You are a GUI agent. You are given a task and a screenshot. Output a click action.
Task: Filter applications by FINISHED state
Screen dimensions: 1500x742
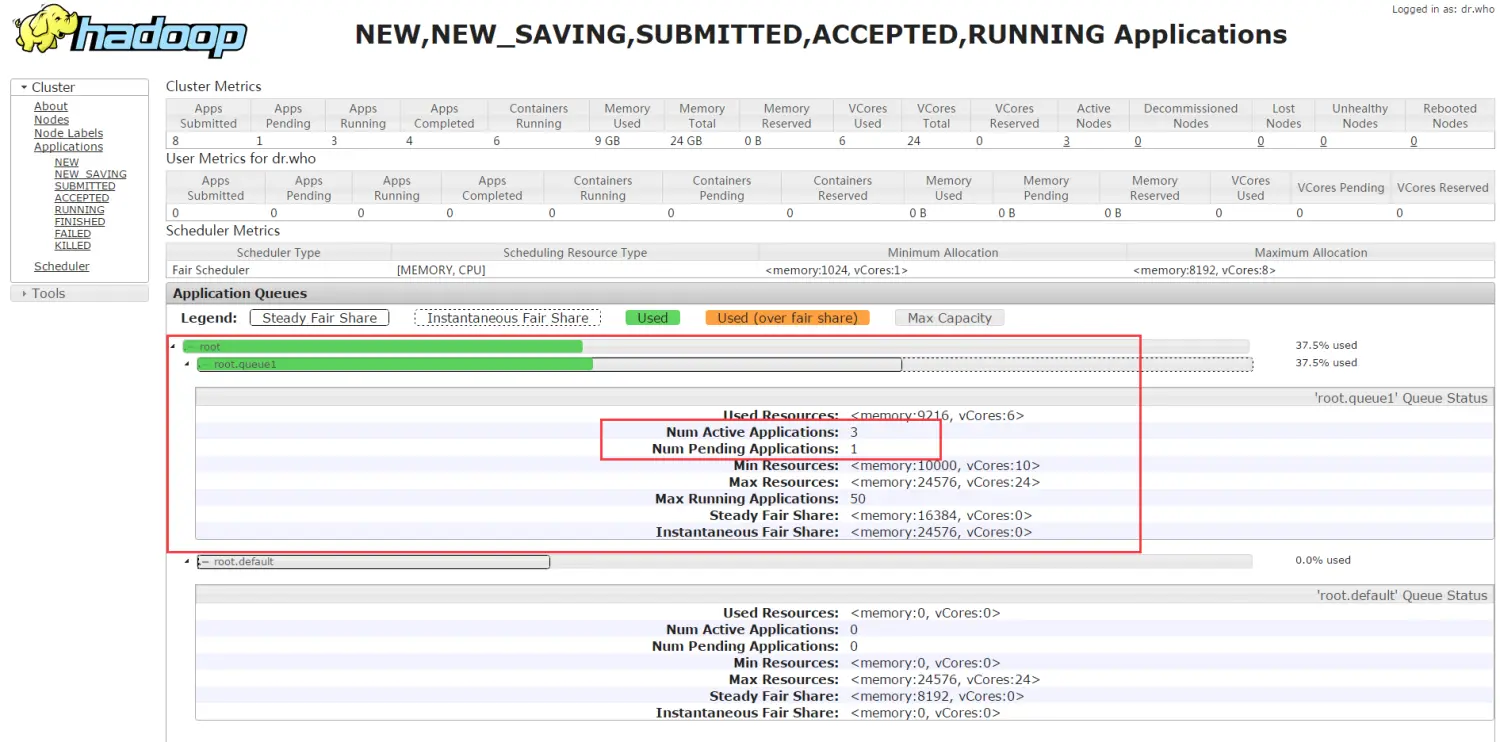pos(80,222)
